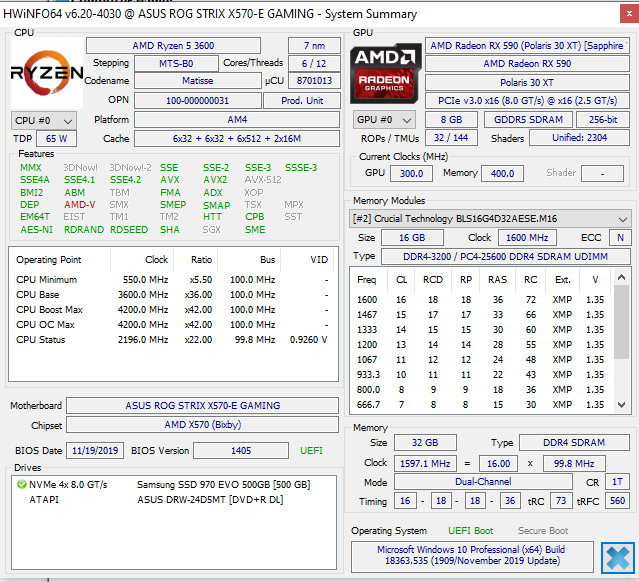This screenshot has width=639, height=582.
Task: Expand the Crucial memory module dropdown
Action: pos(490,219)
